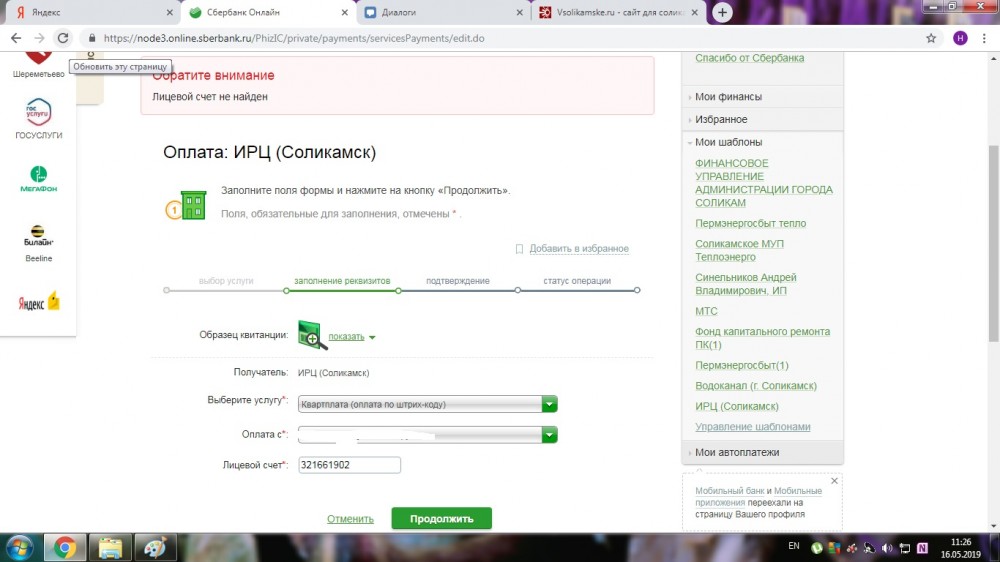Open the service selection dropdown
Viewport: 1000px width, 562px height.
click(549, 404)
